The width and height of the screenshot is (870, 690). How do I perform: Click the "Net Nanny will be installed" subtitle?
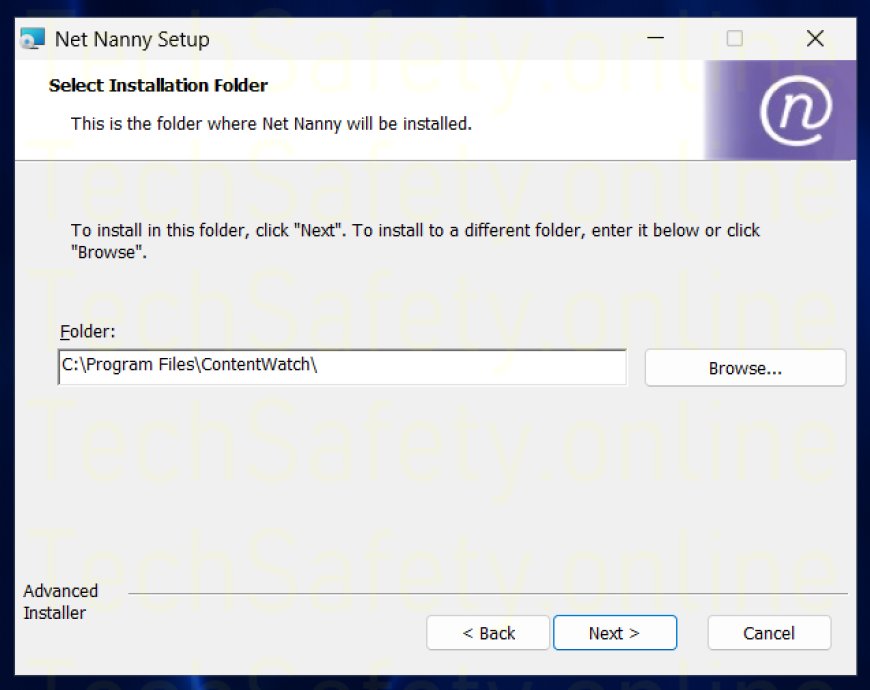[x=271, y=124]
